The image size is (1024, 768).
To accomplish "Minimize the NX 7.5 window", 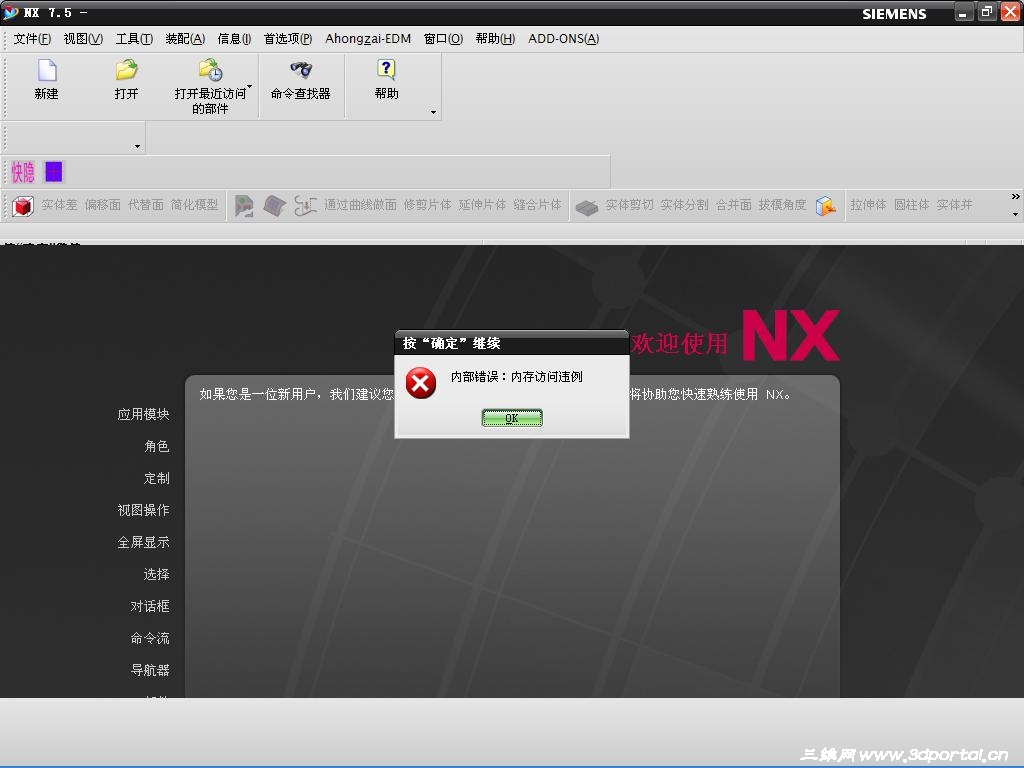I will pos(963,12).
